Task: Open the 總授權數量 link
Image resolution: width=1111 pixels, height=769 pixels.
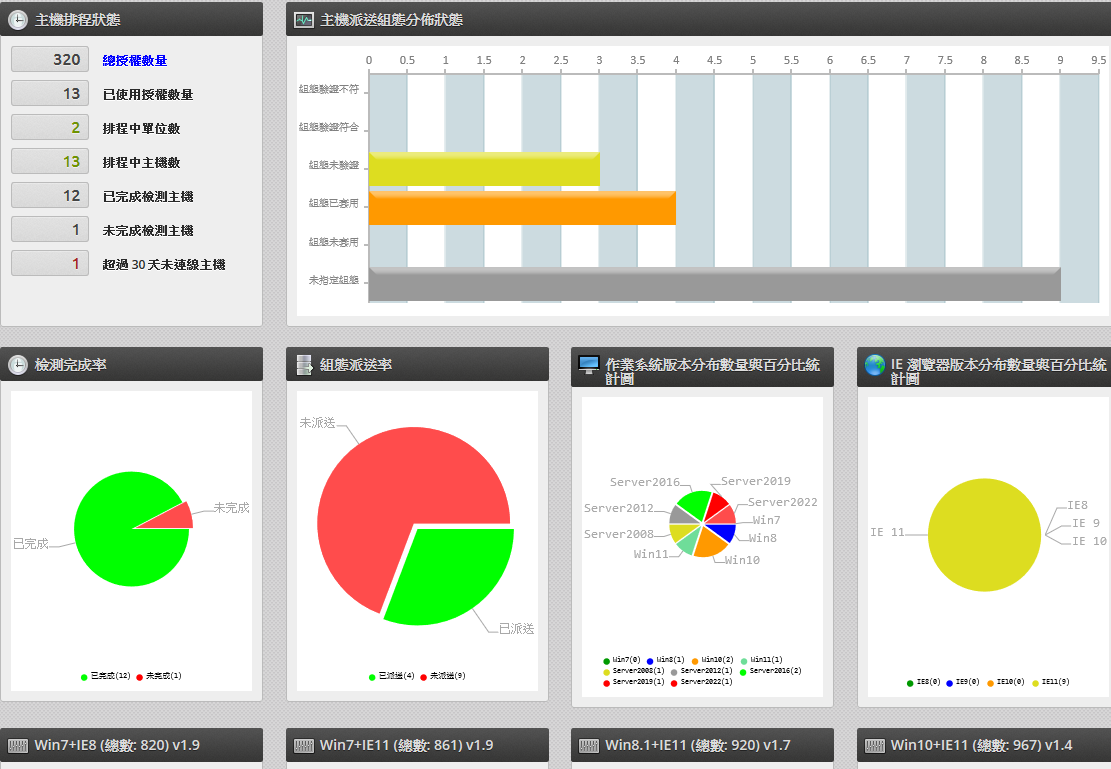Action: coord(134,61)
